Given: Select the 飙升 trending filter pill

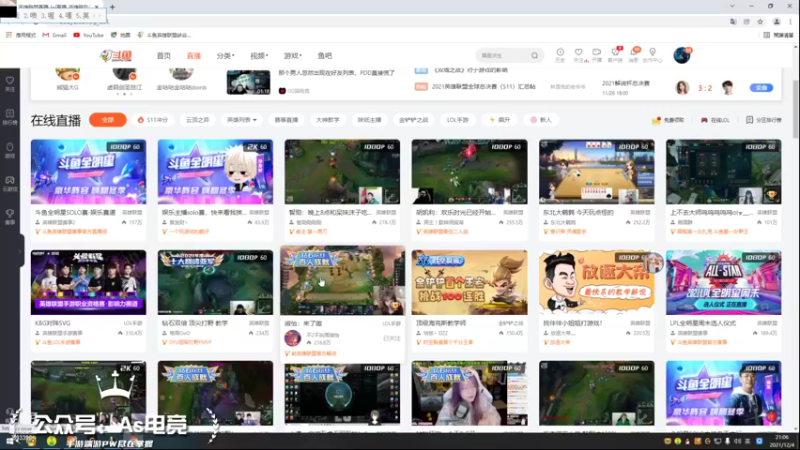Looking at the screenshot, I should tap(499, 120).
